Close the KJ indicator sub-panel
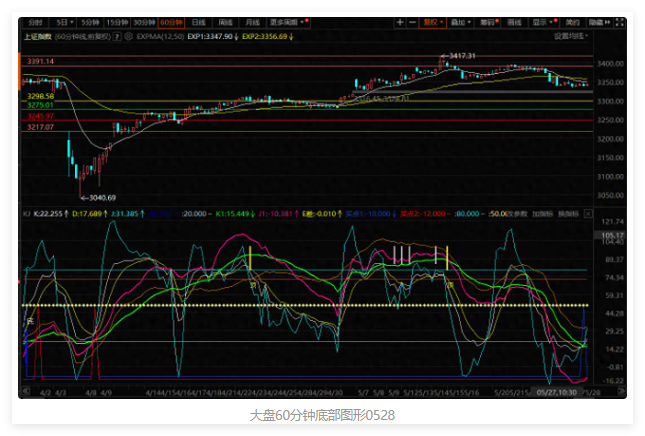The height and width of the screenshot is (436, 645). point(588,214)
